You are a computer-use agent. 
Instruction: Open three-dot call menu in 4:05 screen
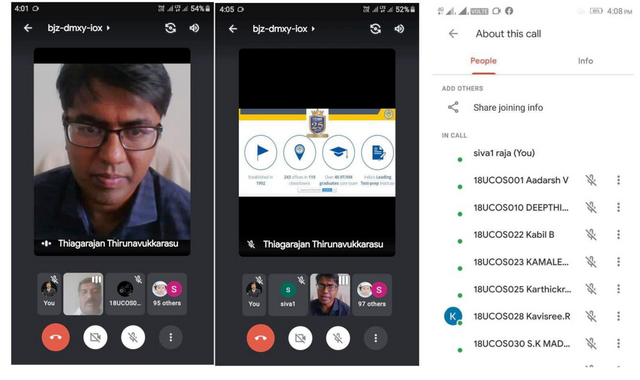pos(376,338)
